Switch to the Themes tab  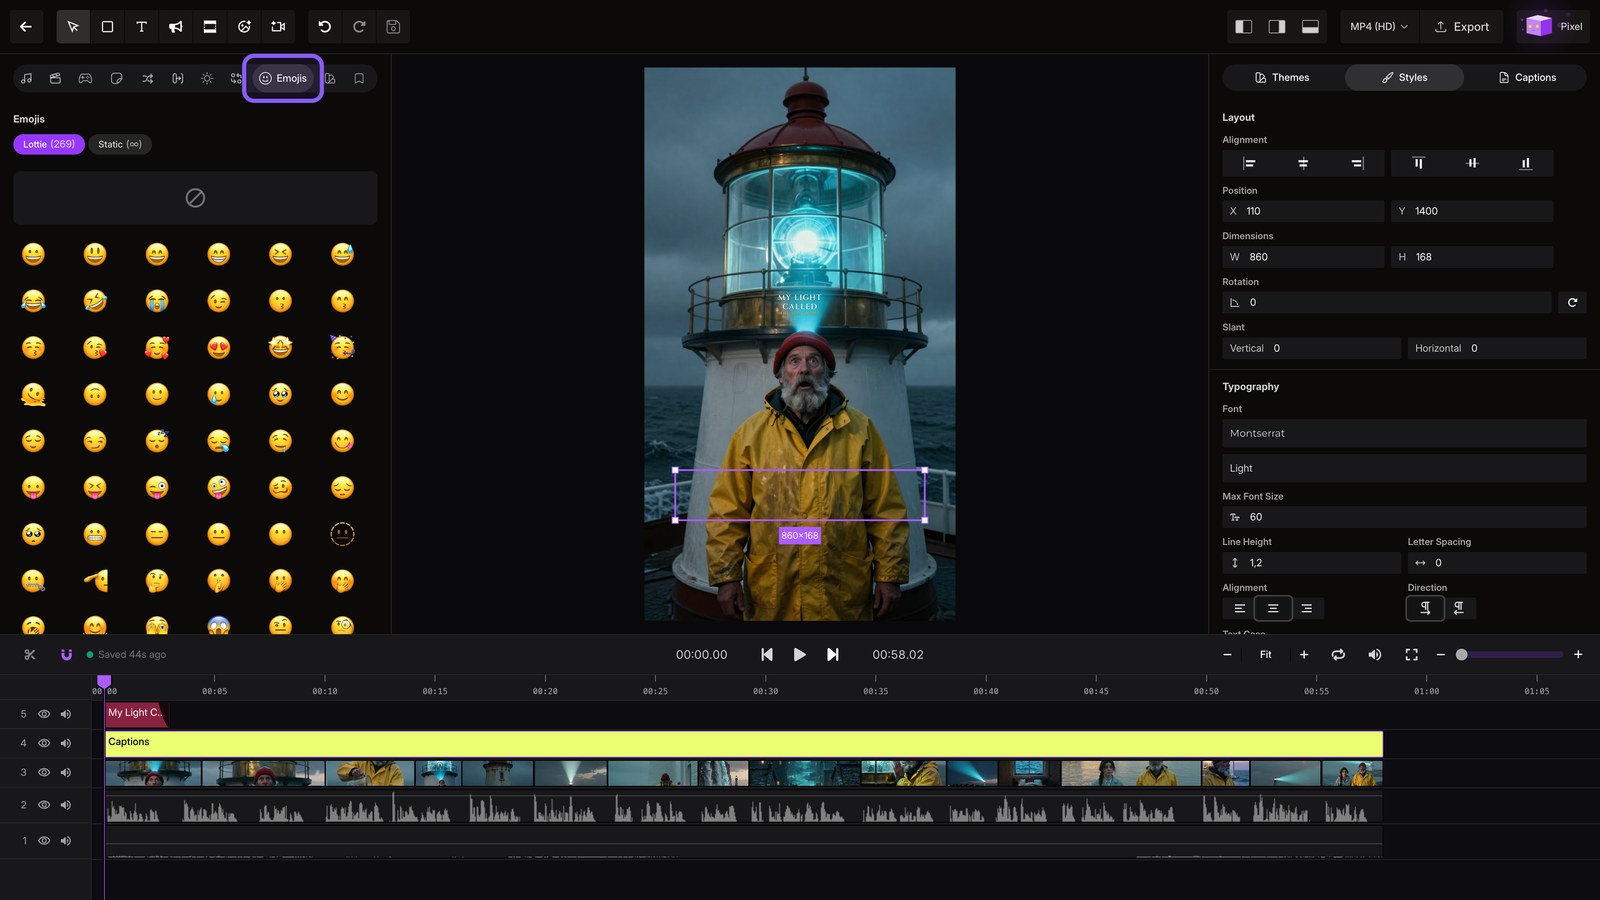tap(1282, 78)
